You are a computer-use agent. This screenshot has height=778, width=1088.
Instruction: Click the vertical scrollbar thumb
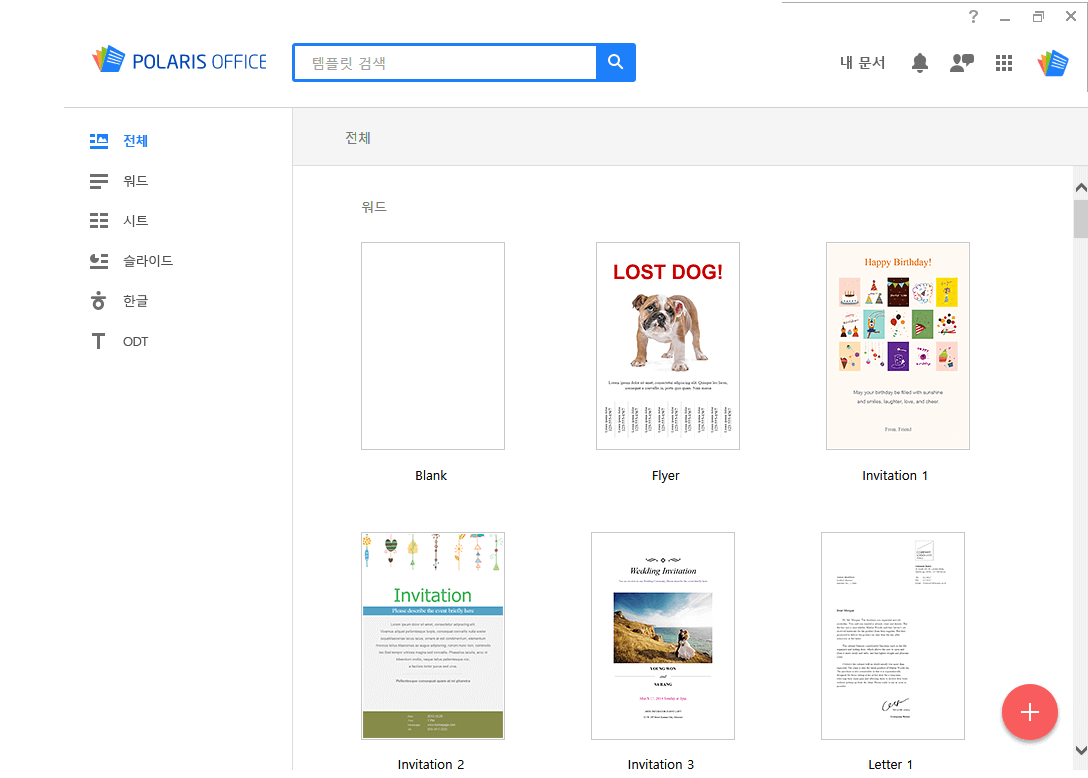1080,219
